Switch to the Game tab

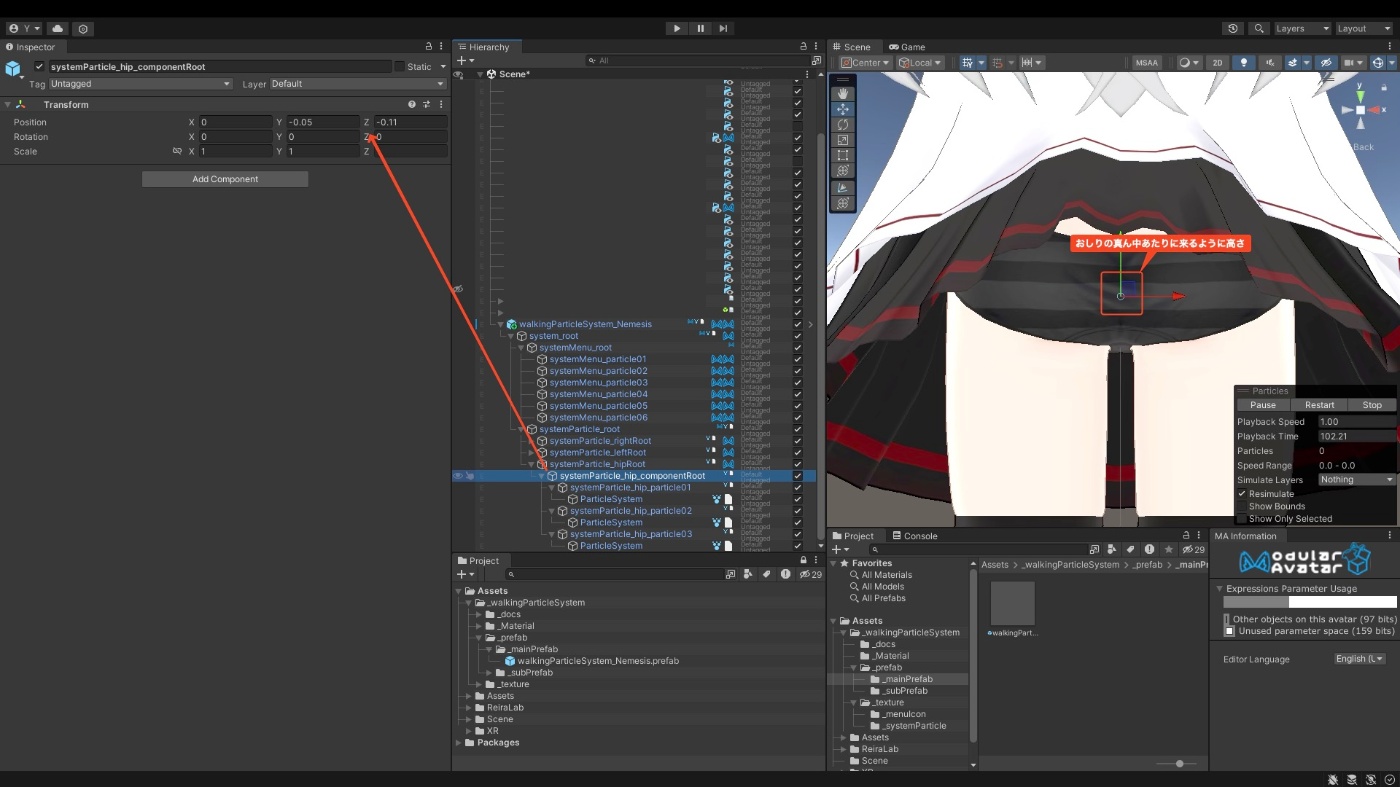[907, 47]
